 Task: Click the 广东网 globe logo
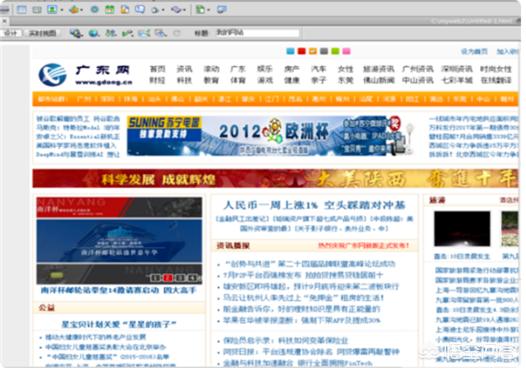[x=53, y=74]
